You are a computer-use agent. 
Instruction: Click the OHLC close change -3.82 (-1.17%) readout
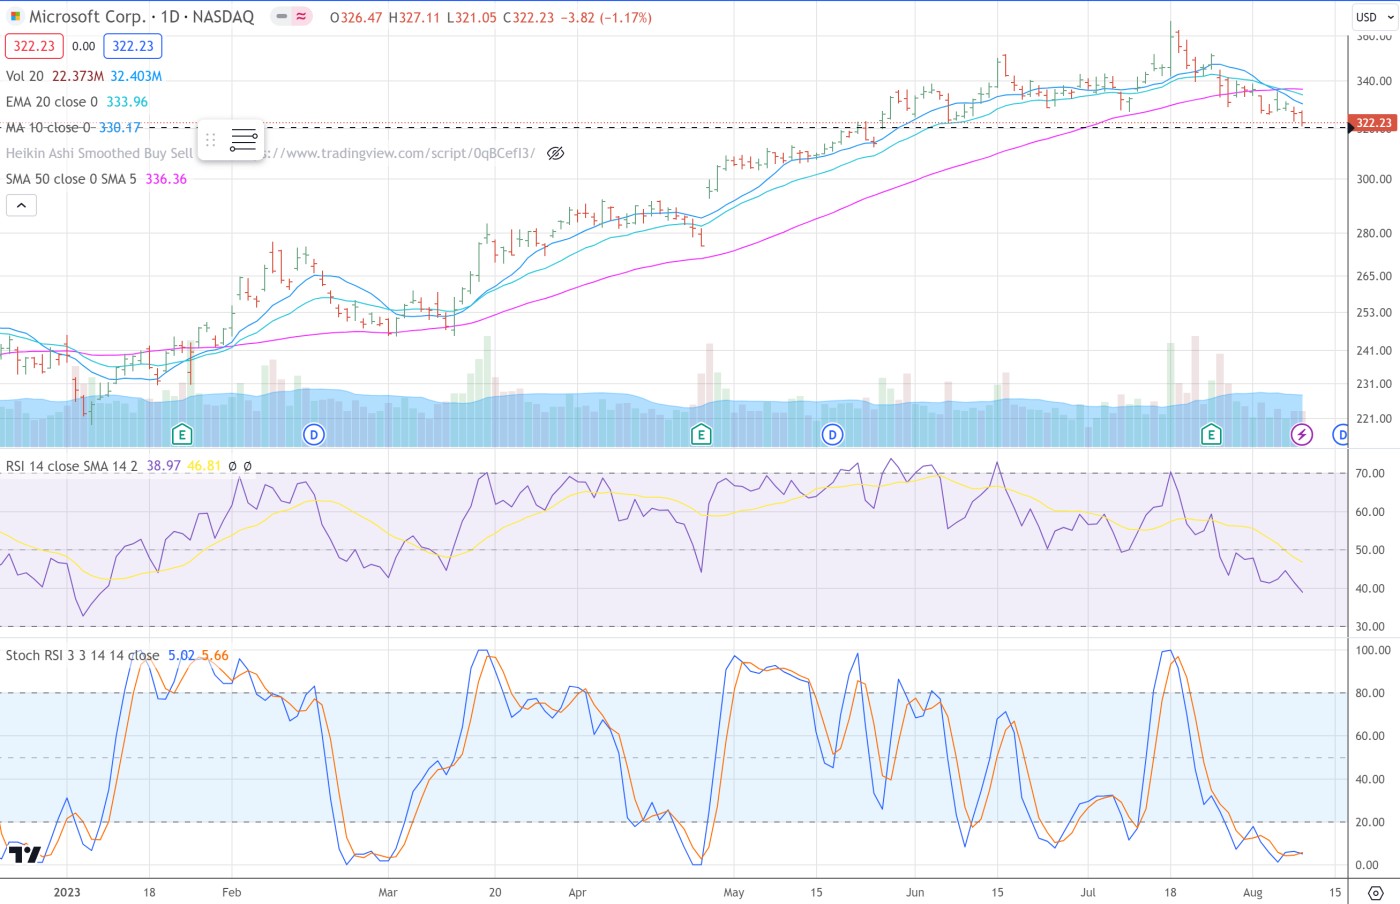605,17
